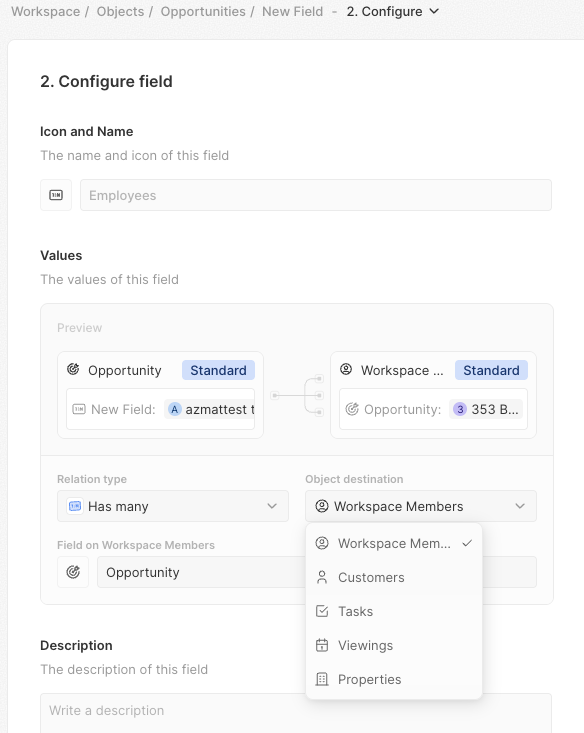Expand the 2. Configure breadcrumb chevron
This screenshot has width=584, height=733.
click(x=434, y=11)
